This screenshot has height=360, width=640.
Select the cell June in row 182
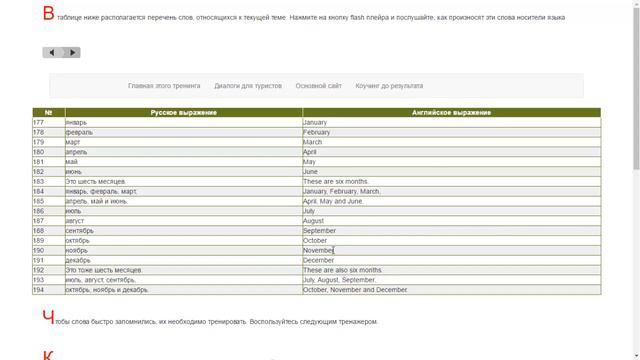click(x=451, y=171)
